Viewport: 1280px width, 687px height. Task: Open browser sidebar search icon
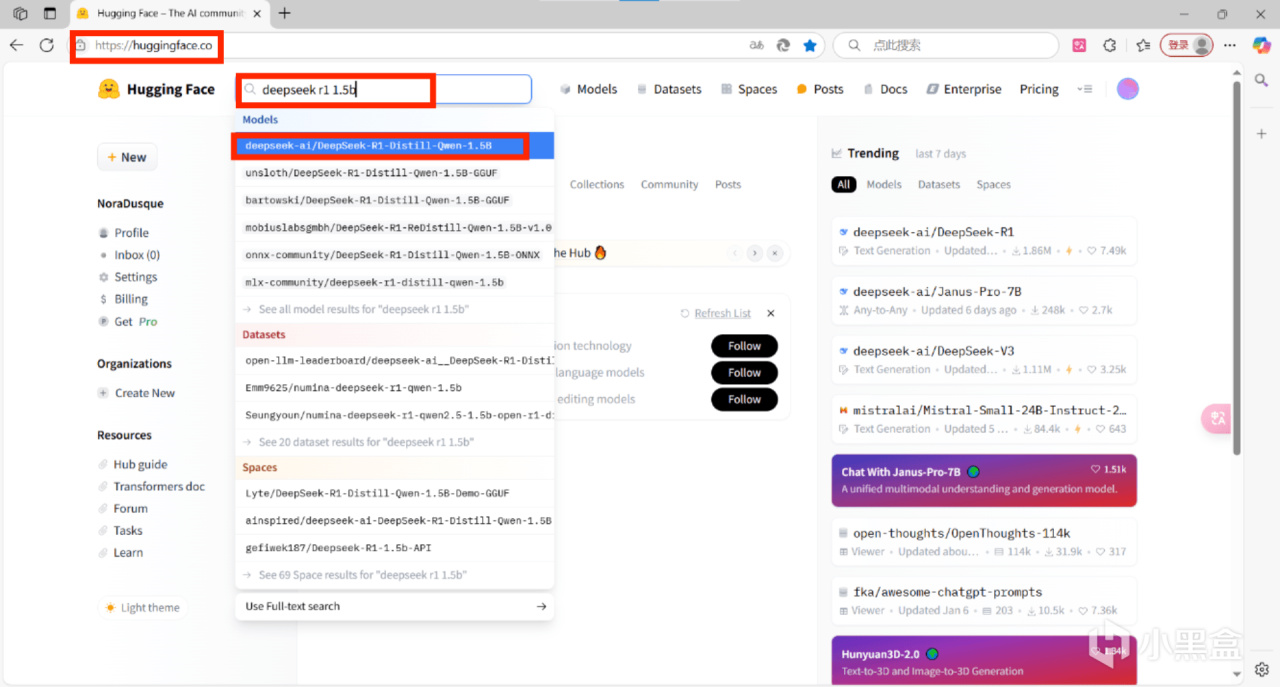[1261, 80]
